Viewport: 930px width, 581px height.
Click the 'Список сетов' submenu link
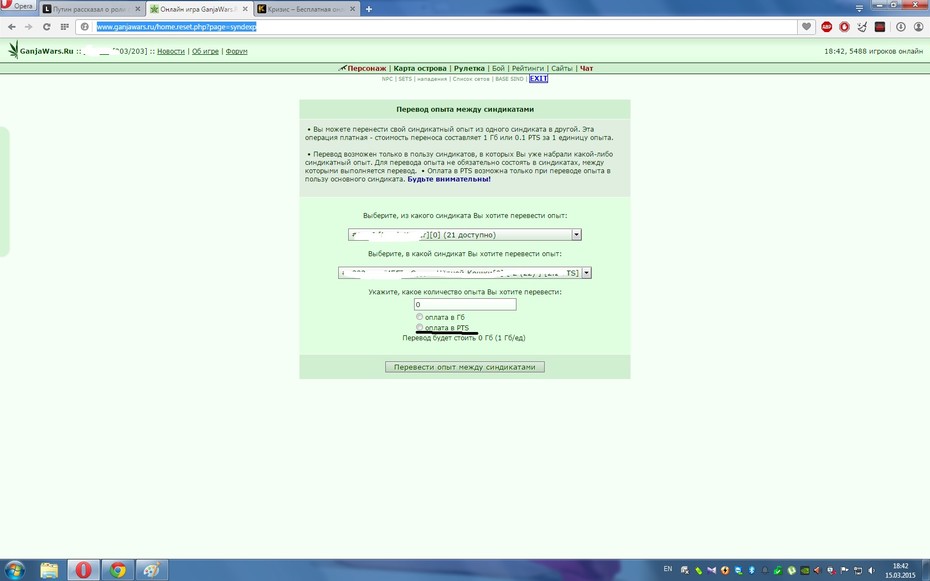[x=471, y=79]
